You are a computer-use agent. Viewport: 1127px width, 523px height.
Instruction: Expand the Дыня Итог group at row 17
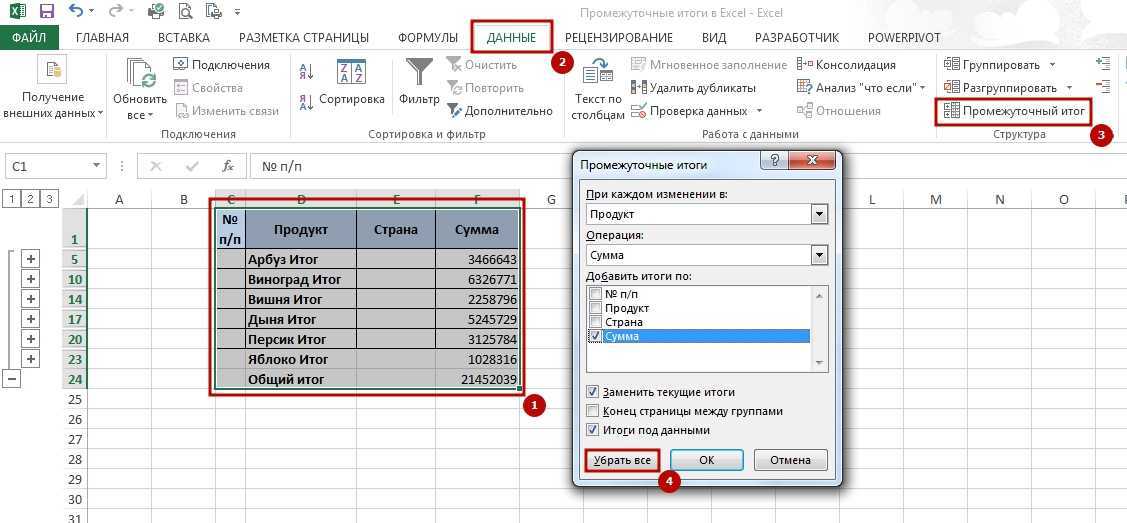point(31,319)
